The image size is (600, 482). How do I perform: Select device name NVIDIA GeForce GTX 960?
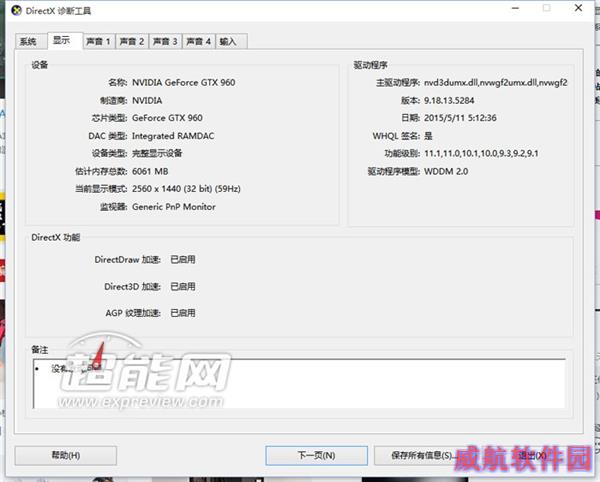[184, 82]
